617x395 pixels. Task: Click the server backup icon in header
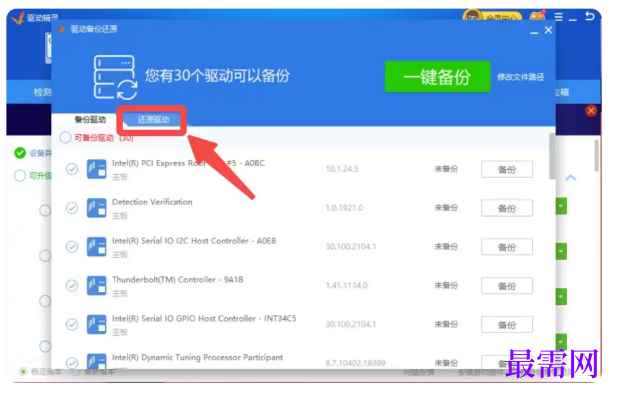coord(115,77)
